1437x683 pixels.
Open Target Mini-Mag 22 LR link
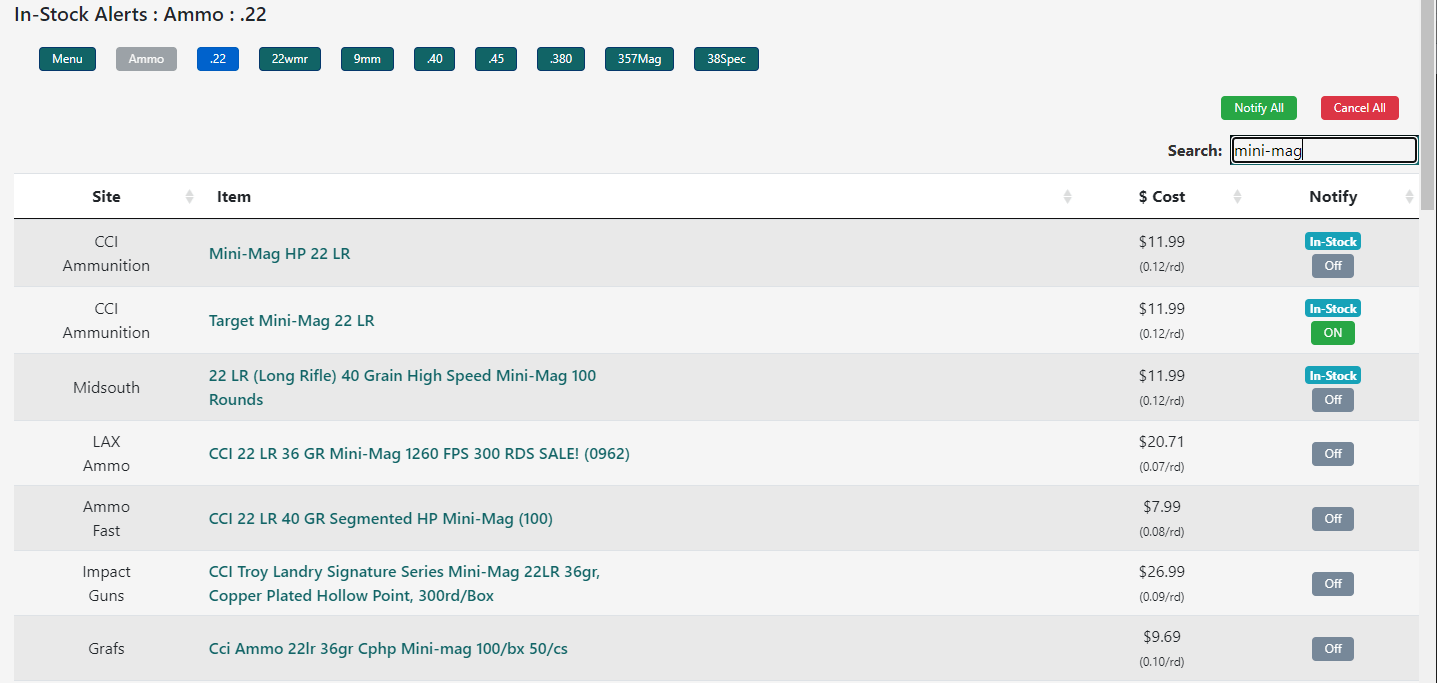click(291, 321)
